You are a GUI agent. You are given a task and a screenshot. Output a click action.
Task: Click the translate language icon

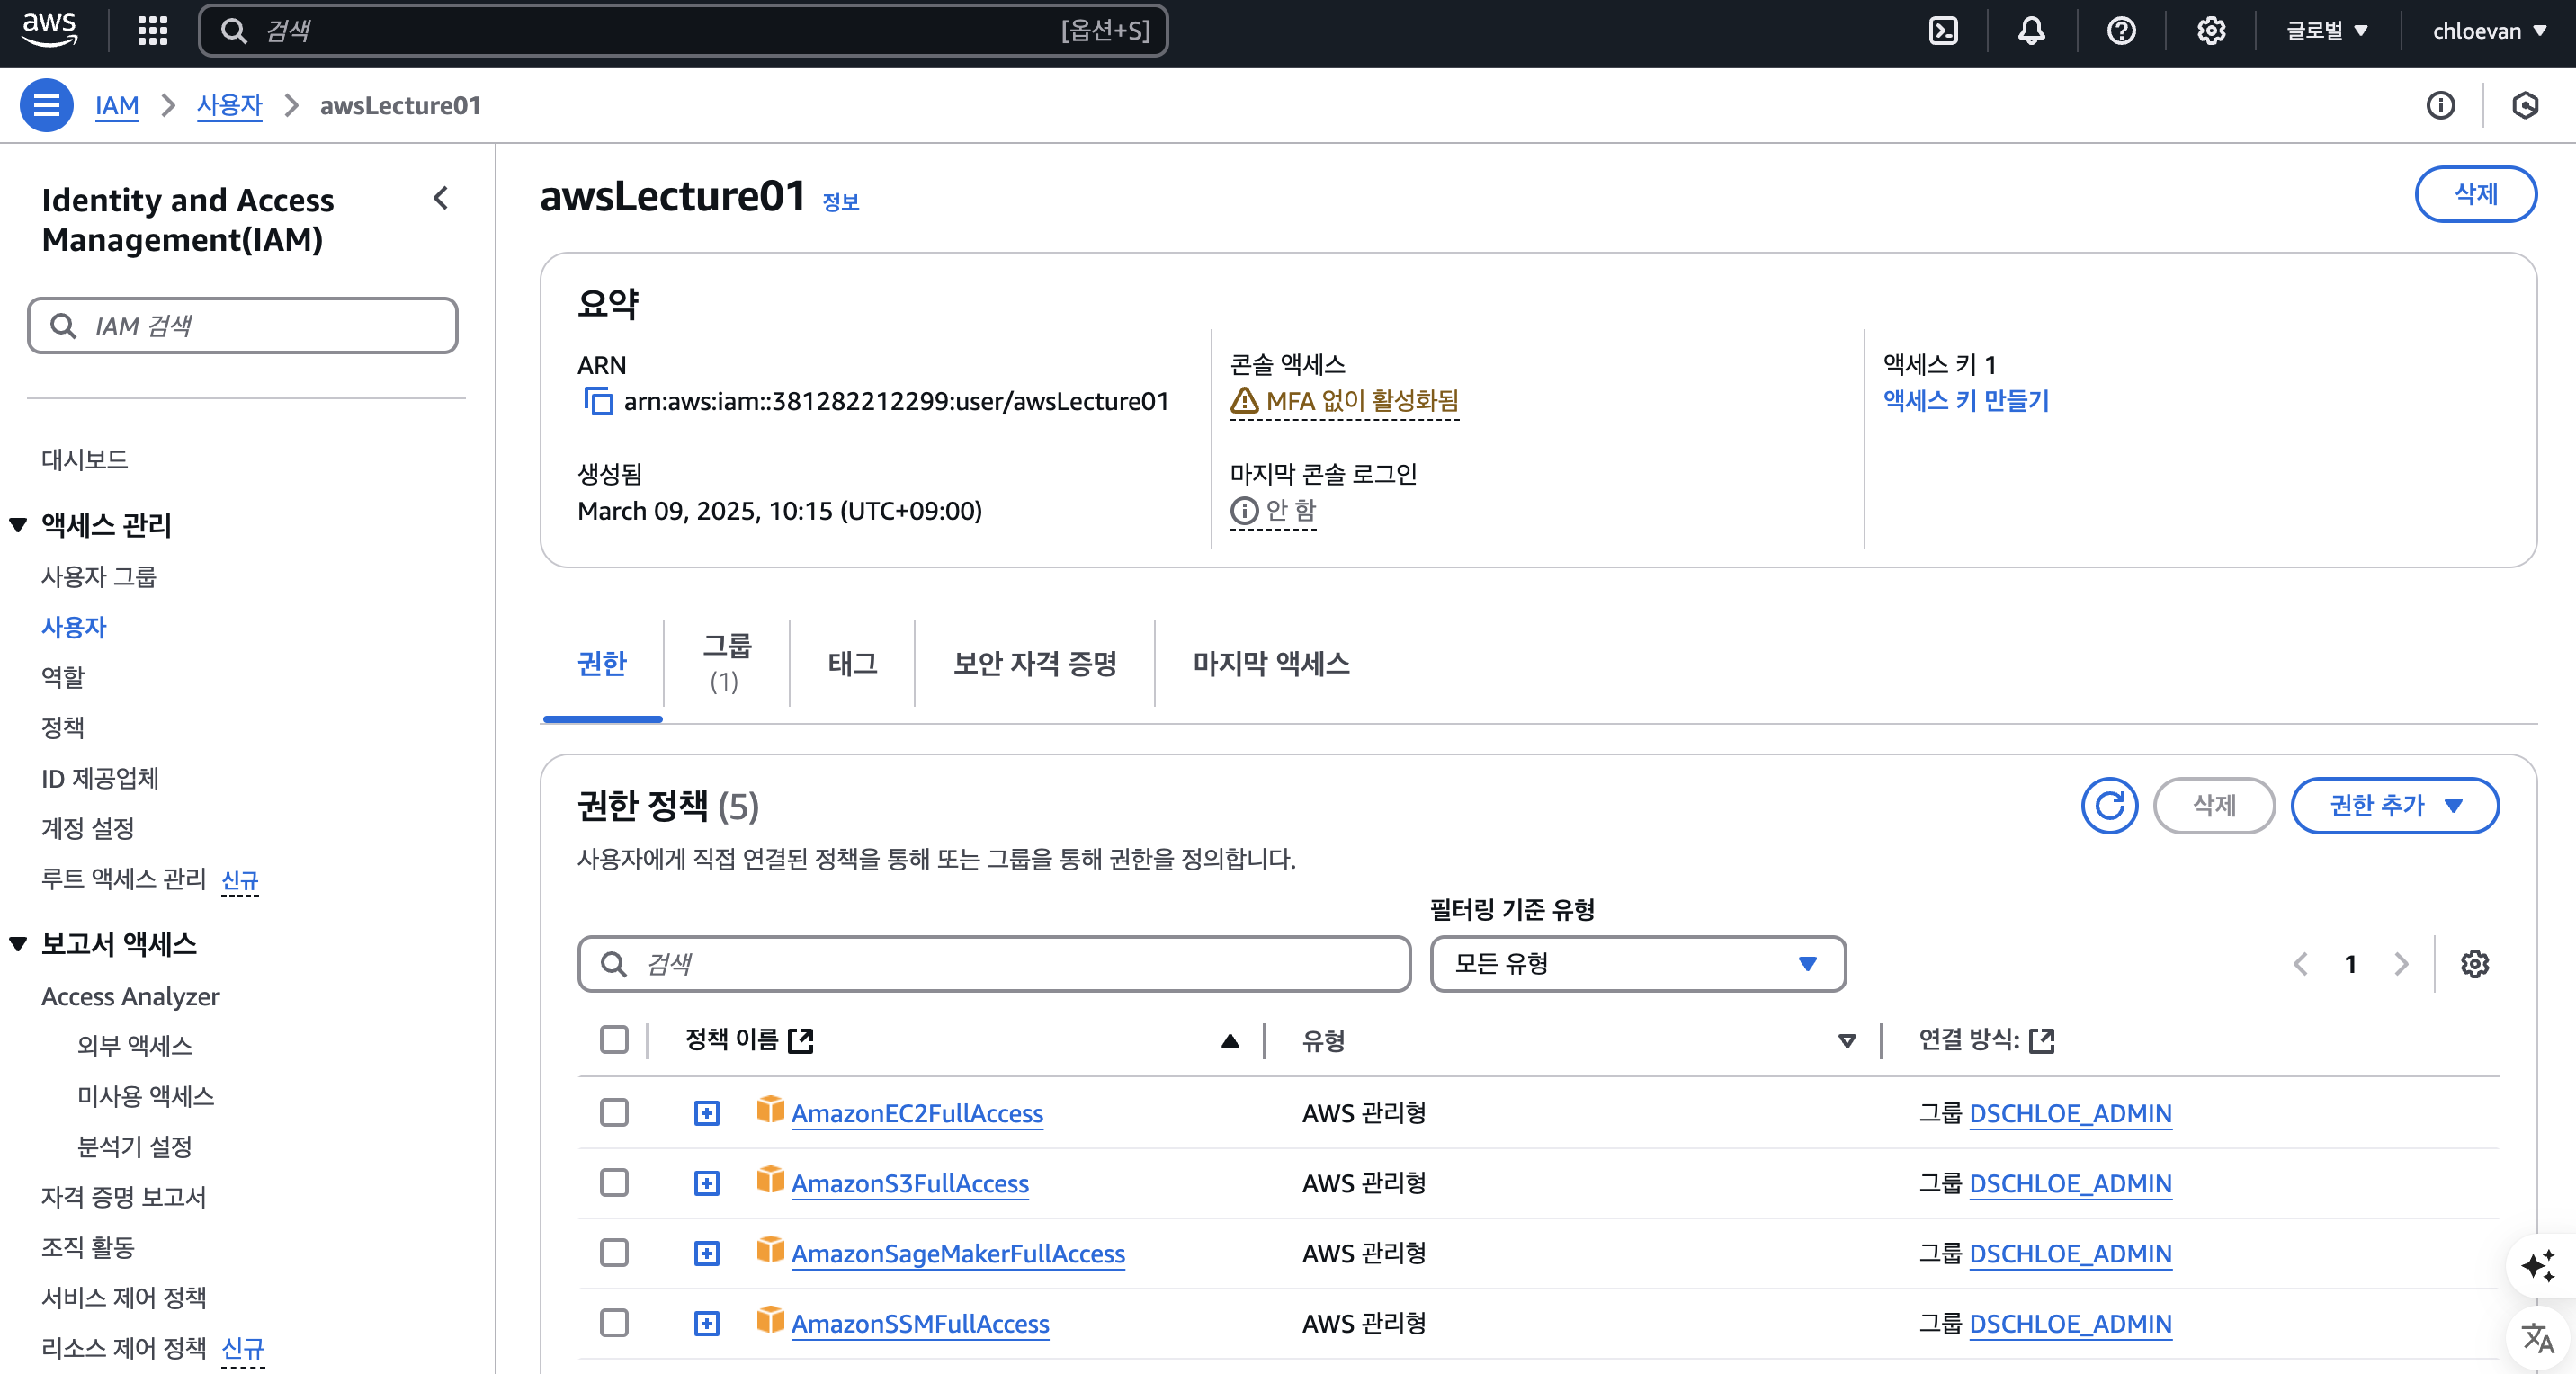(x=2537, y=1337)
